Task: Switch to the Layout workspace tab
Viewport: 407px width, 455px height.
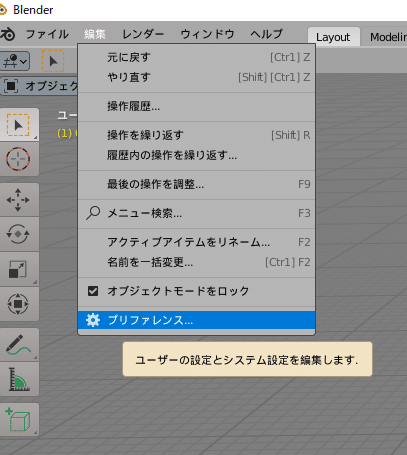Action: tap(333, 37)
